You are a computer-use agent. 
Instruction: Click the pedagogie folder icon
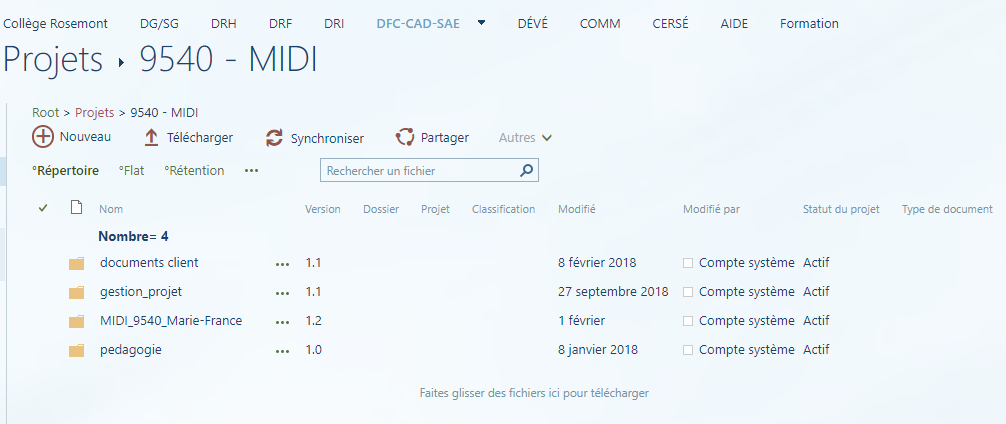77,351
